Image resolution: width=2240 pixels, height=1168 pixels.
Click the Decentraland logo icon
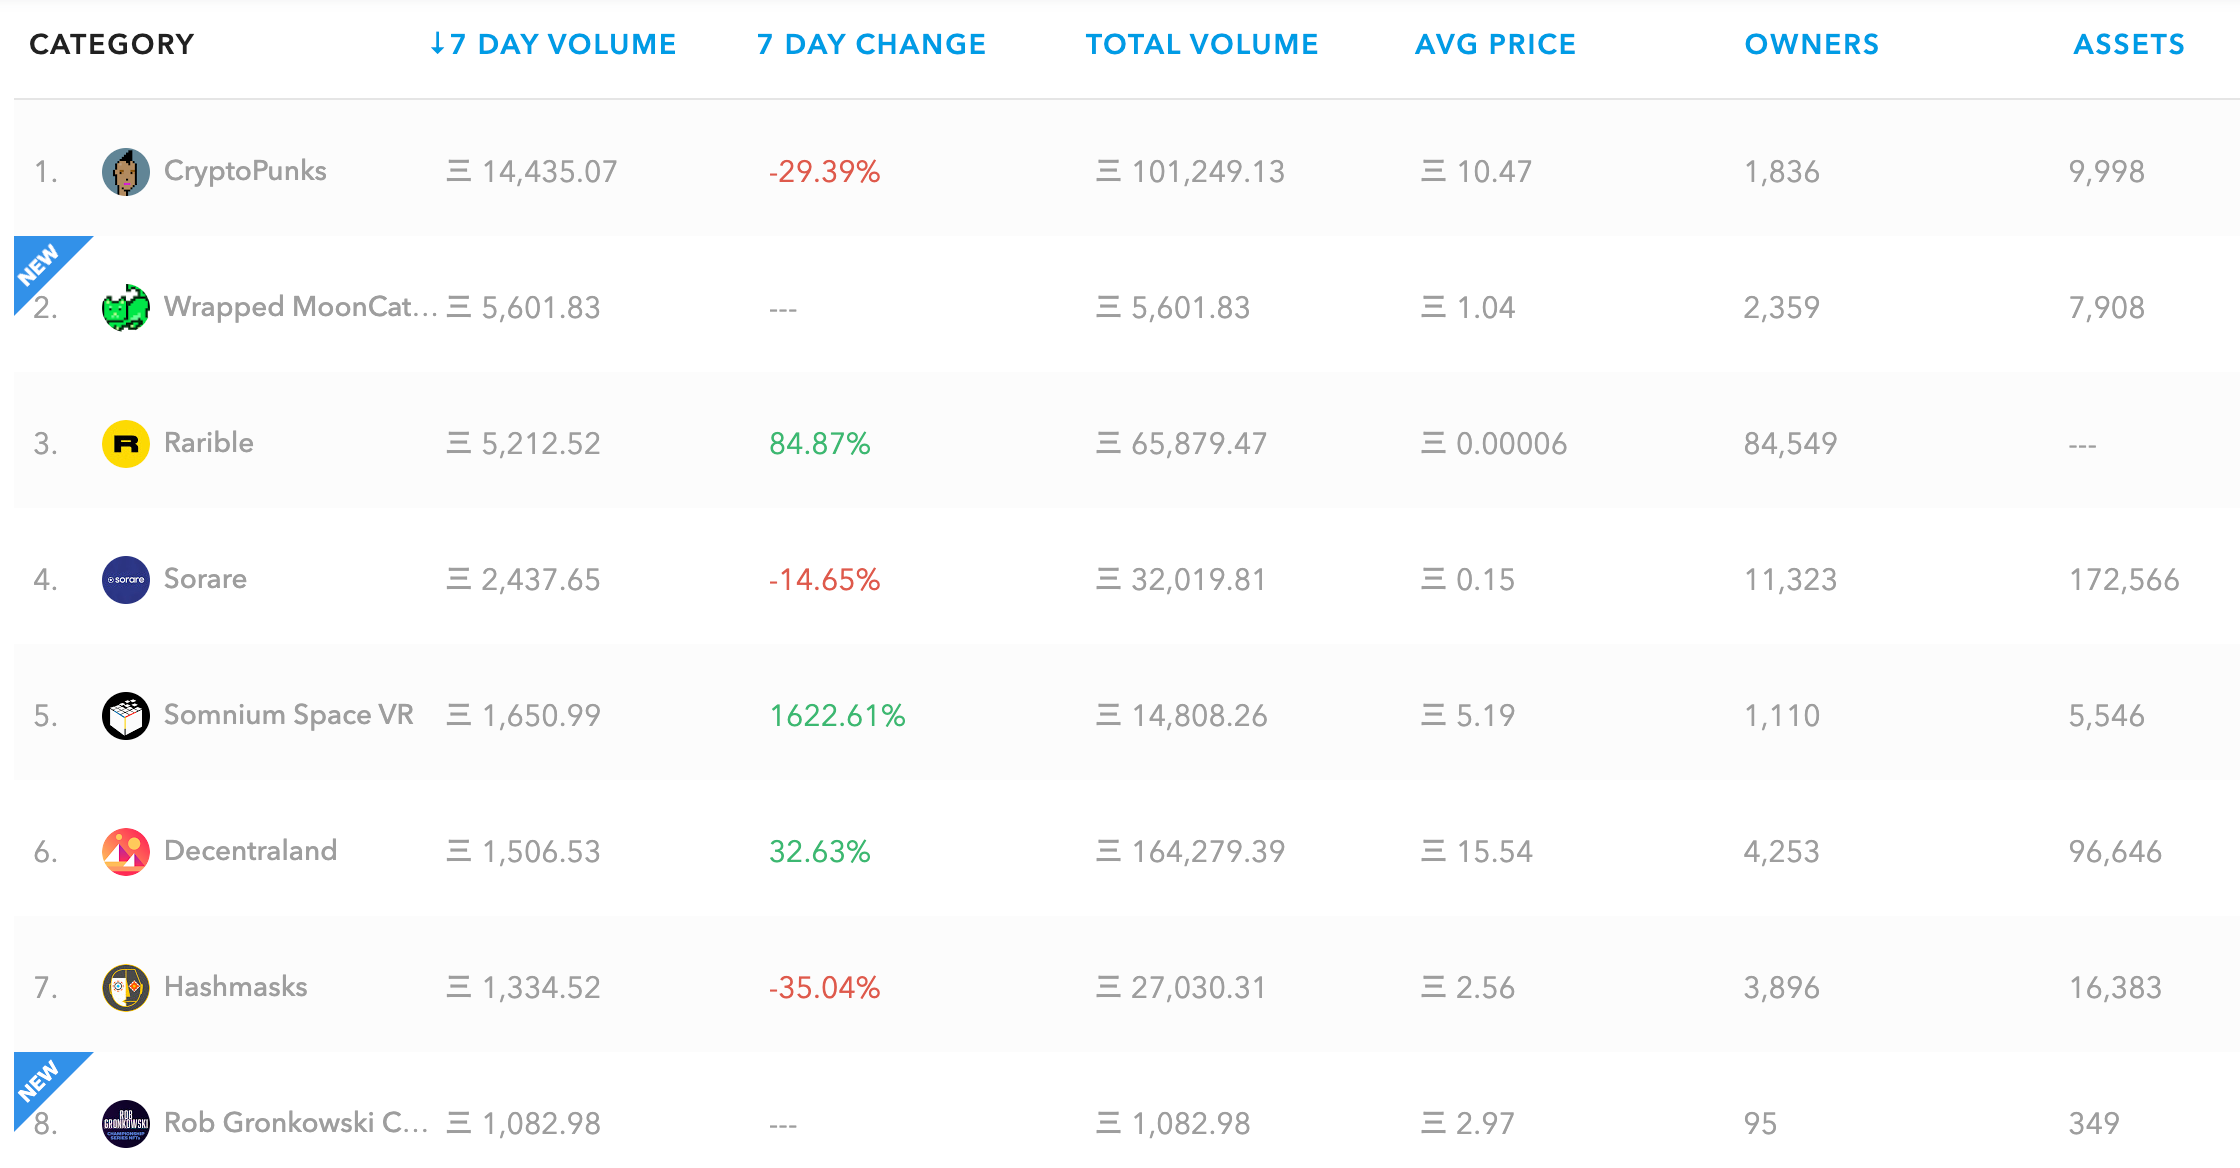[126, 852]
